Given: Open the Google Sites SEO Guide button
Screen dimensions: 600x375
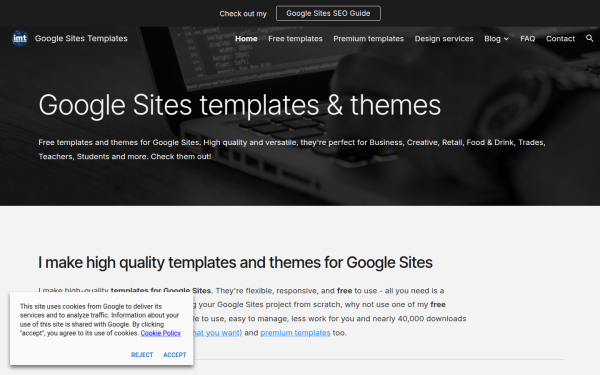Looking at the screenshot, I should point(328,13).
